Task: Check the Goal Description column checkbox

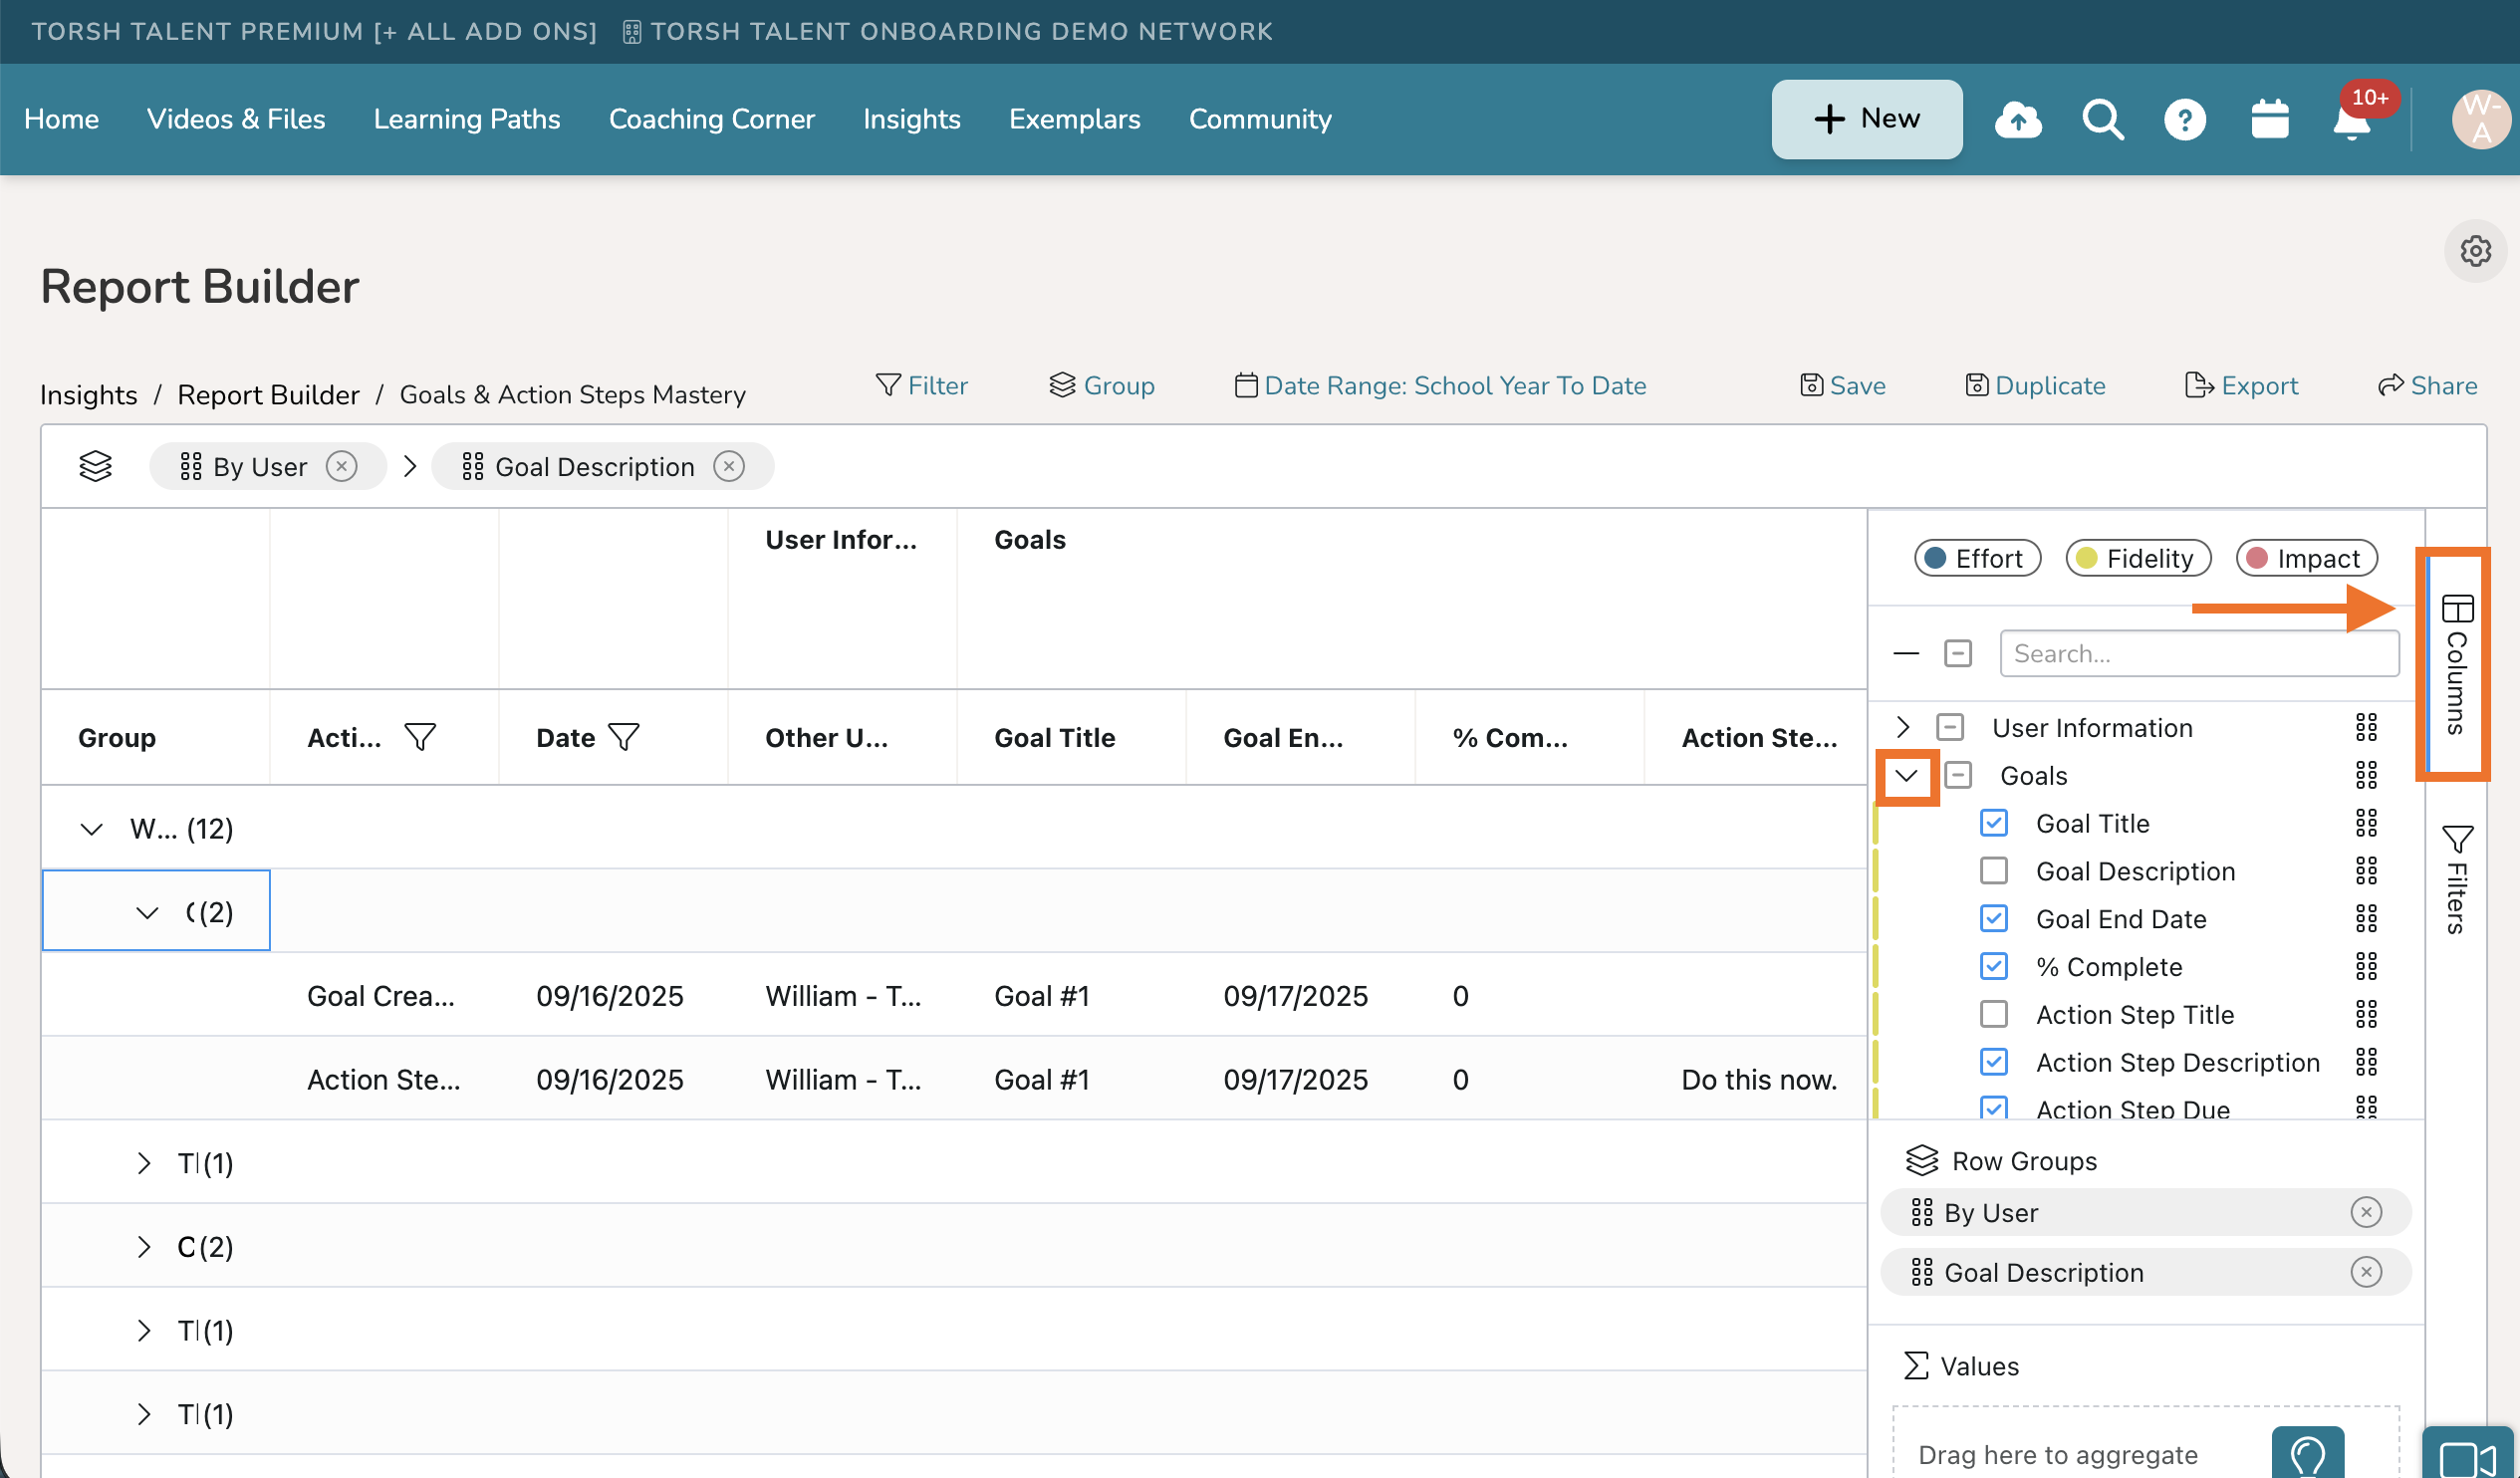Action: [1993, 871]
